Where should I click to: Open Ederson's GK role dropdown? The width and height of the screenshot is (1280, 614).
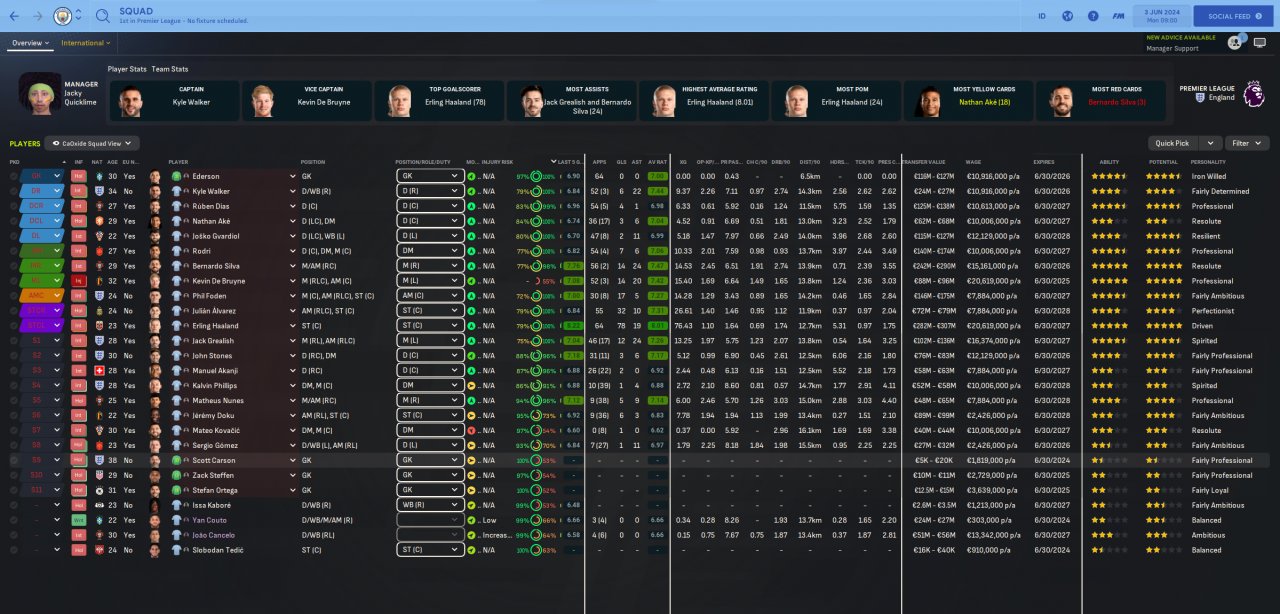pos(431,176)
